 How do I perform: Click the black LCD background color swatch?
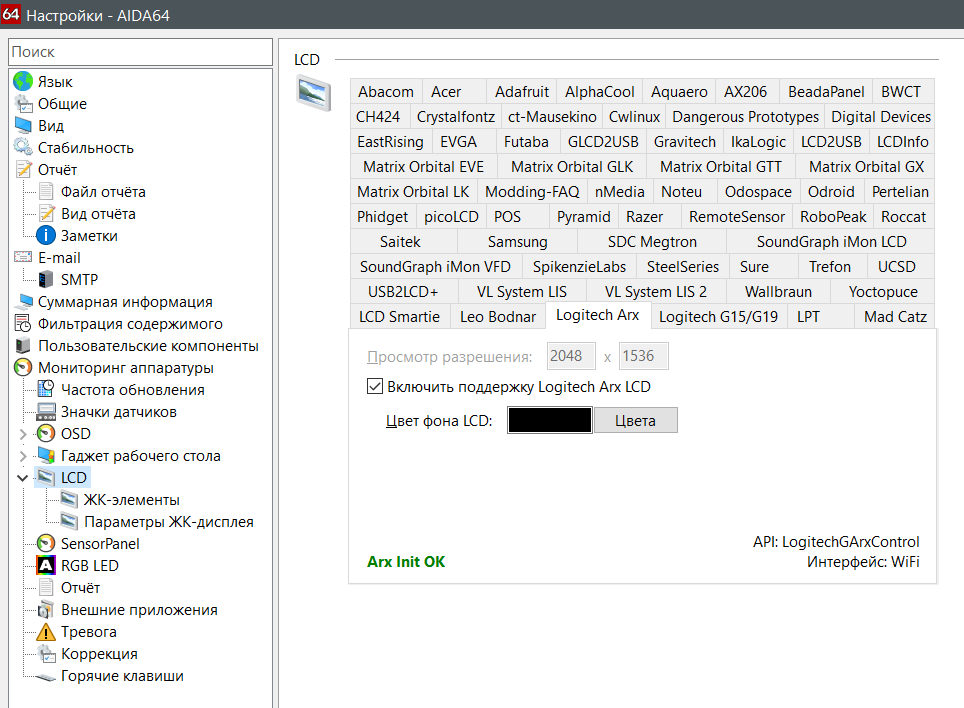[550, 420]
